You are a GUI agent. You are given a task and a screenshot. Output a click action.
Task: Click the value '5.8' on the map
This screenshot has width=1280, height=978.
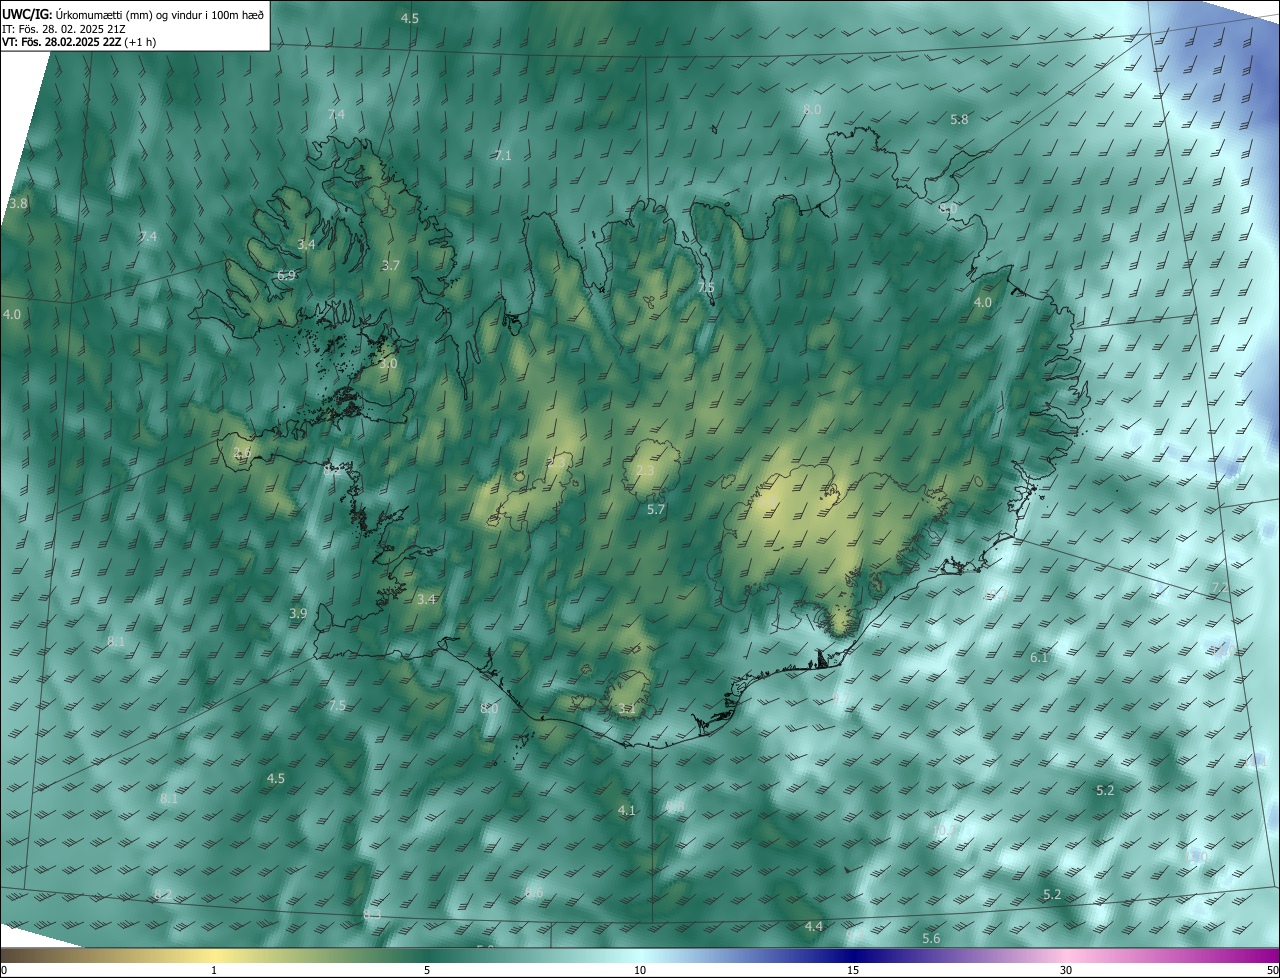(x=959, y=119)
